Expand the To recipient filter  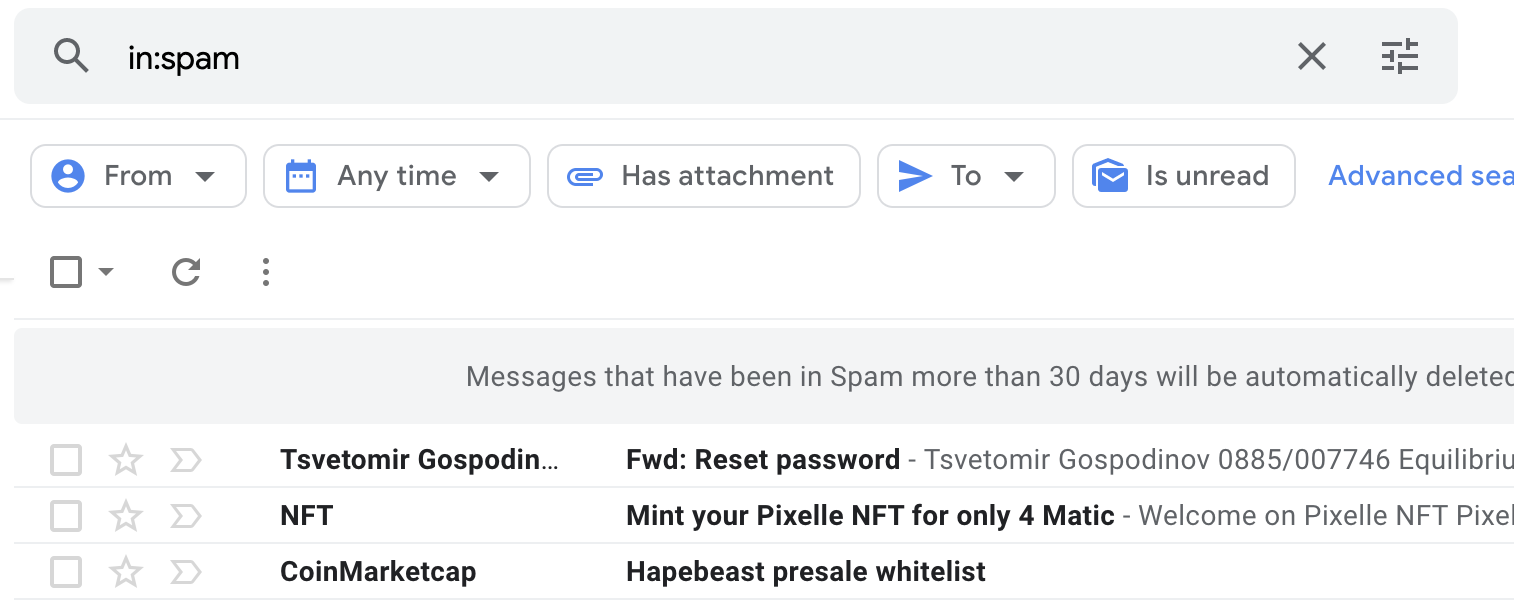click(x=966, y=176)
